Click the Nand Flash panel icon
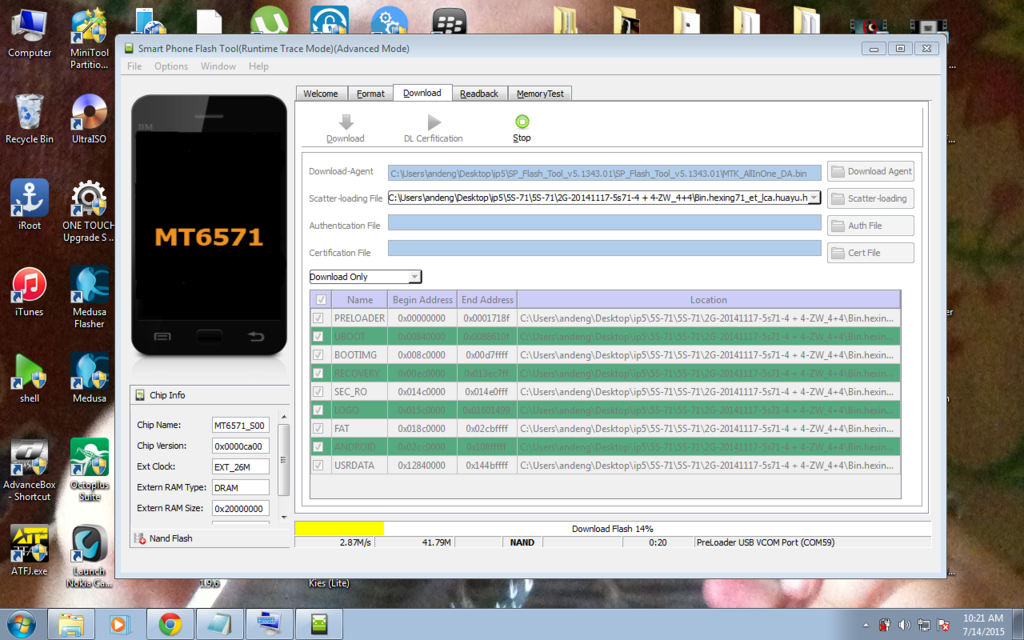 [x=140, y=538]
